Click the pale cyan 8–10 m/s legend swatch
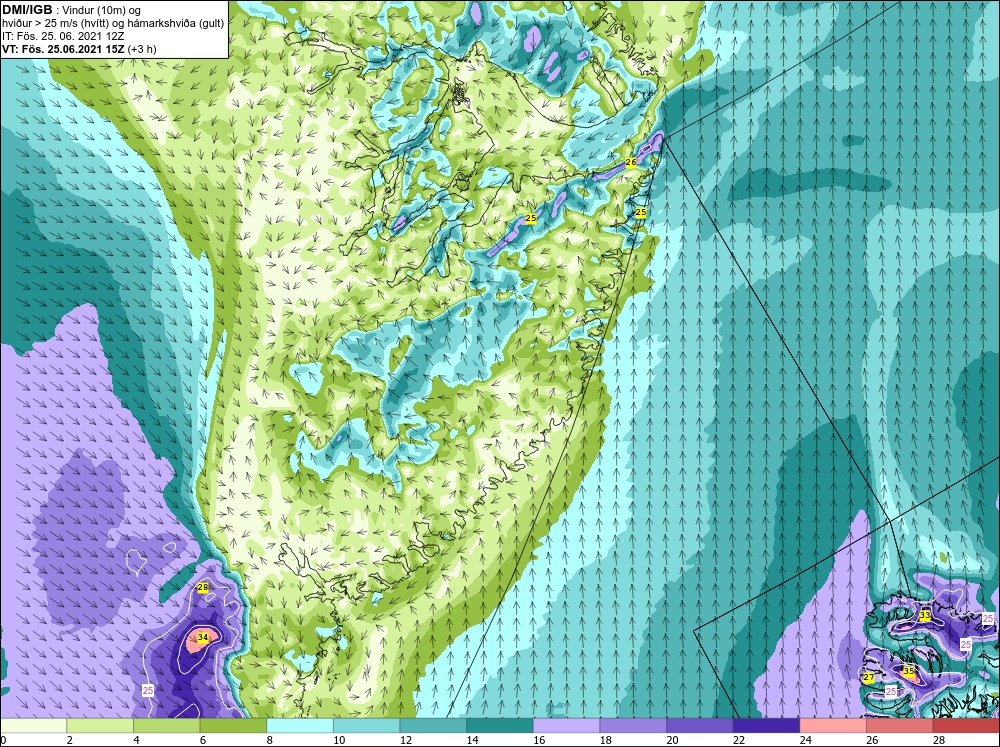1000x747 pixels. point(300,726)
